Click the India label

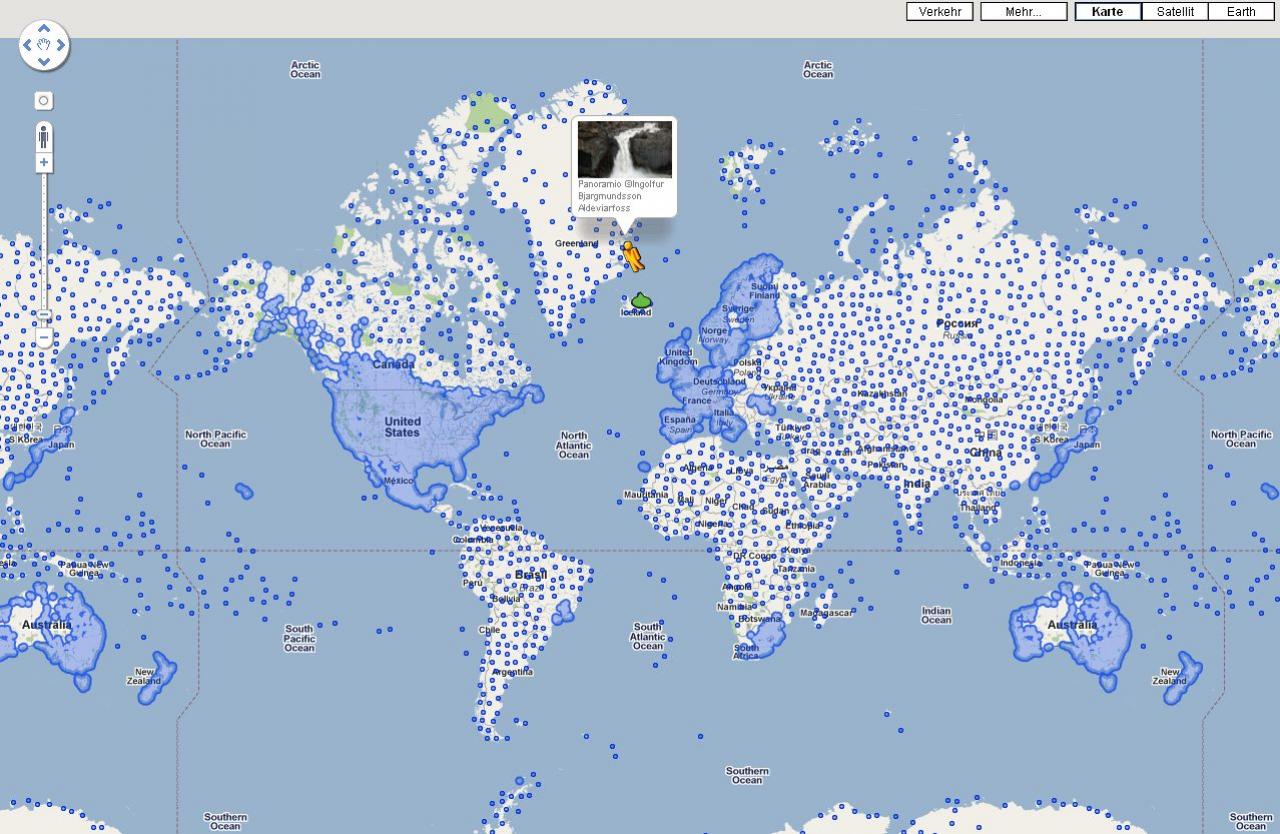coord(917,484)
